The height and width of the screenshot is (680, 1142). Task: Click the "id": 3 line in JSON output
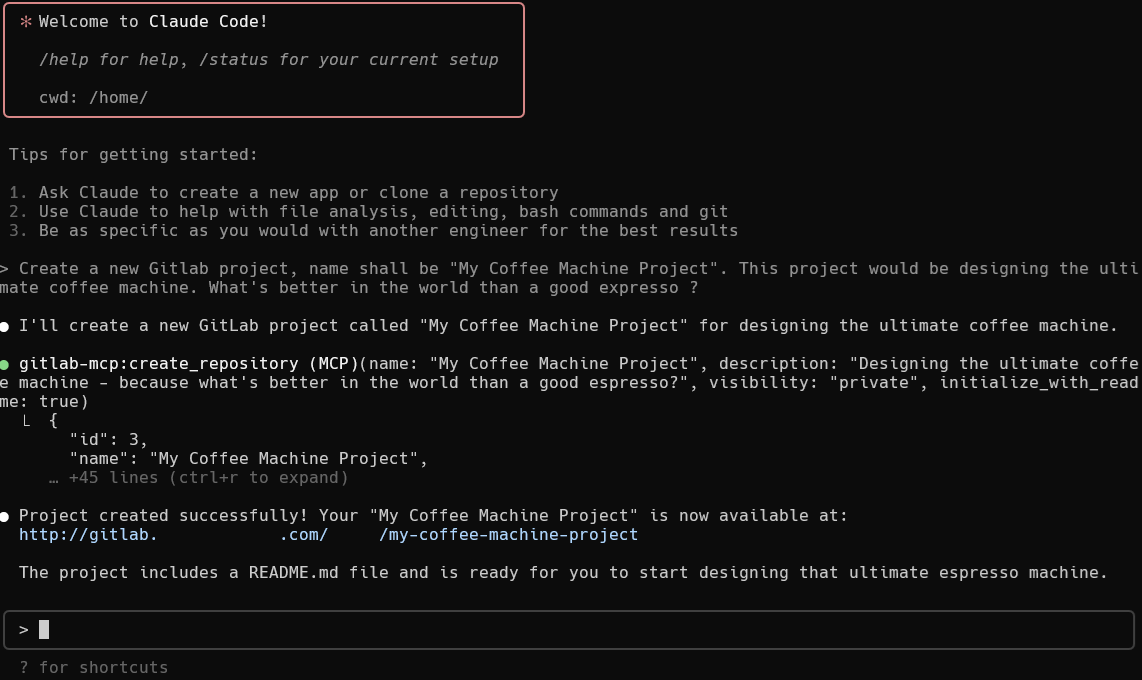pos(109,440)
